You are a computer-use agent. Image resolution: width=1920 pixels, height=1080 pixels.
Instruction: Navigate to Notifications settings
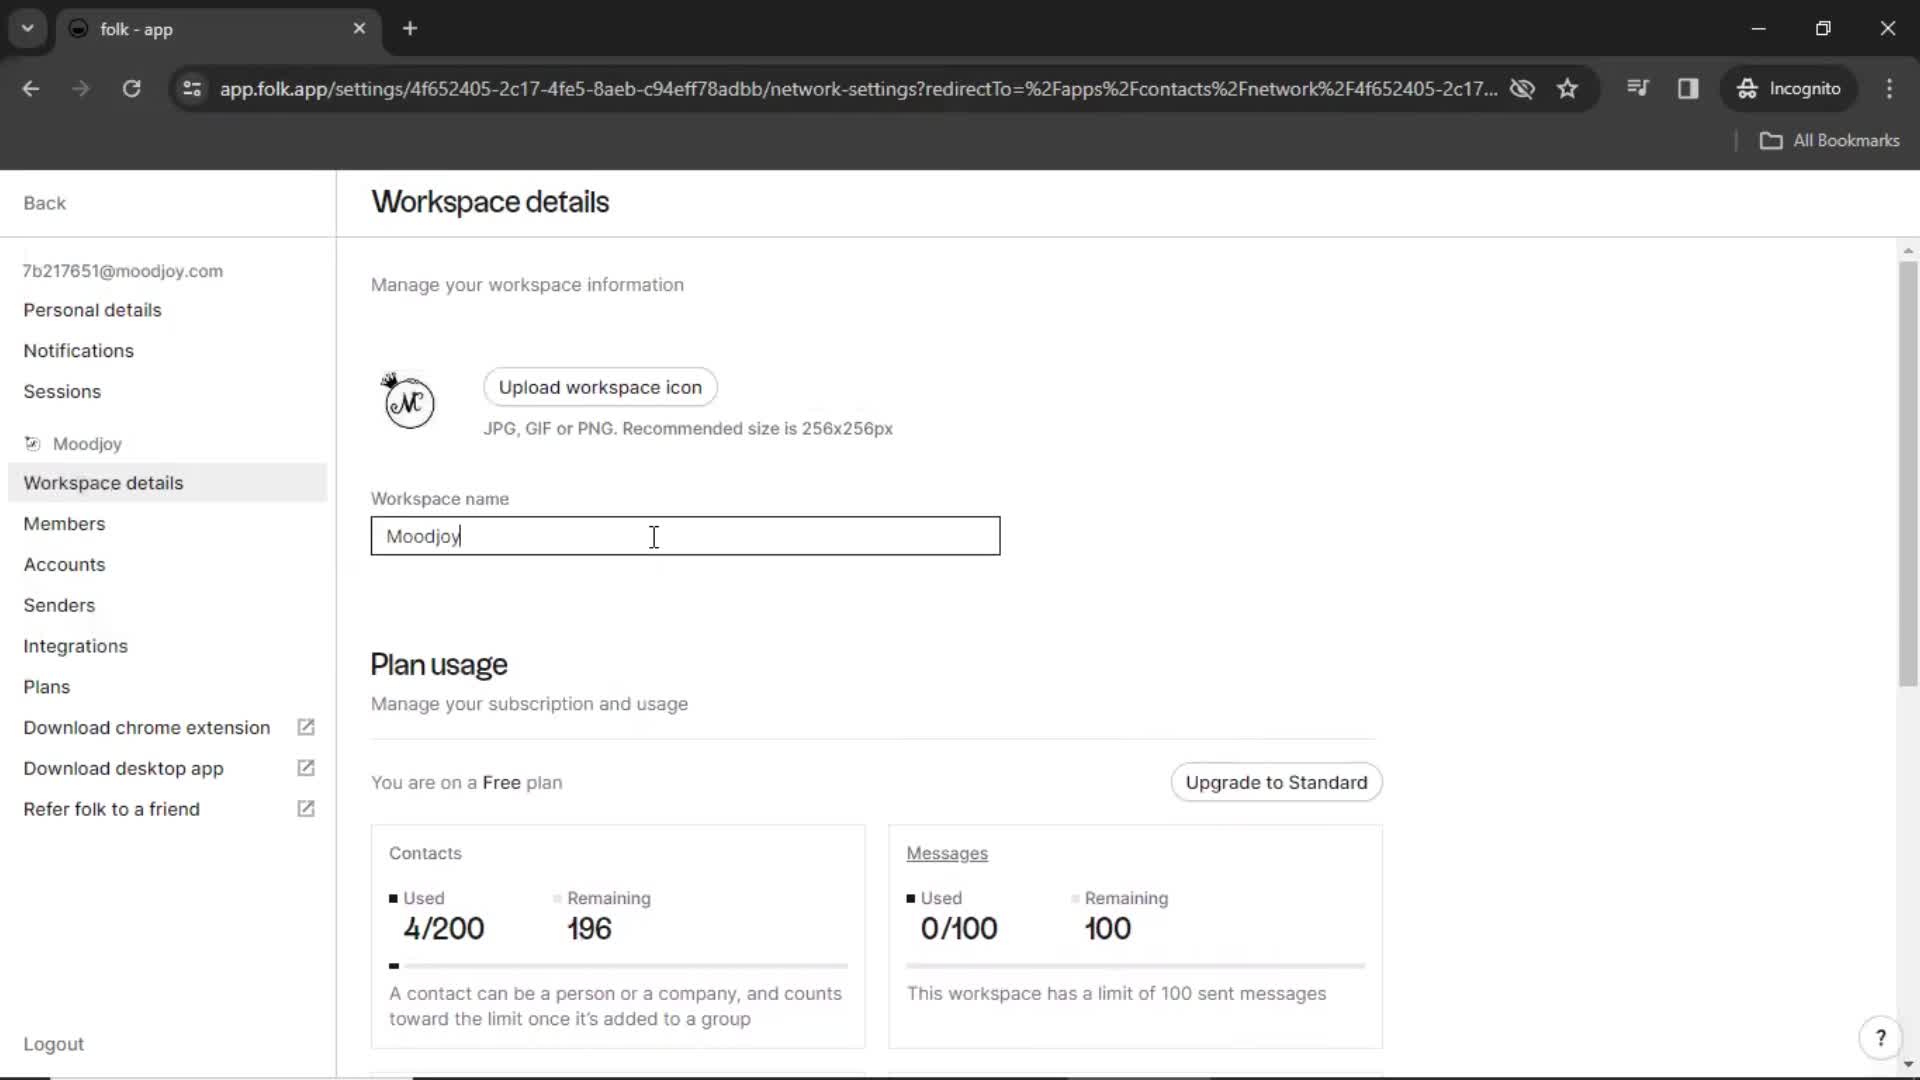79,349
